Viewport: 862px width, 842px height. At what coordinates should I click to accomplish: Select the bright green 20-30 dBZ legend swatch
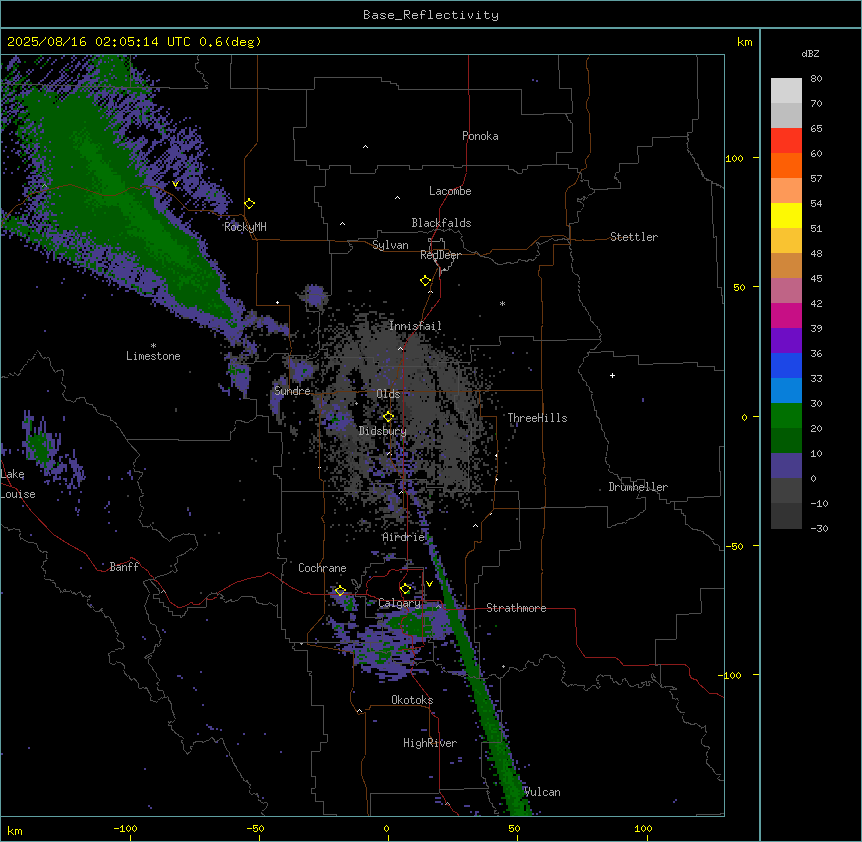pyautogui.click(x=786, y=416)
